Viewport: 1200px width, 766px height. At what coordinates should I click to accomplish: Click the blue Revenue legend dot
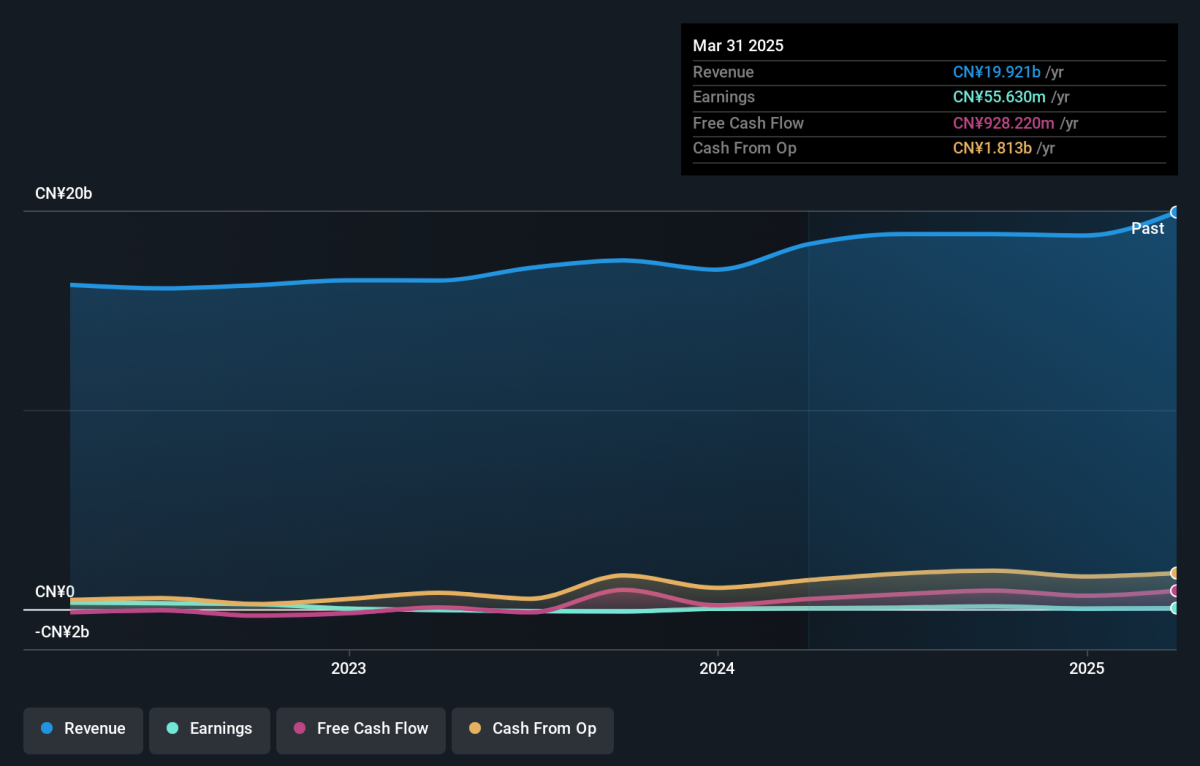(x=47, y=729)
